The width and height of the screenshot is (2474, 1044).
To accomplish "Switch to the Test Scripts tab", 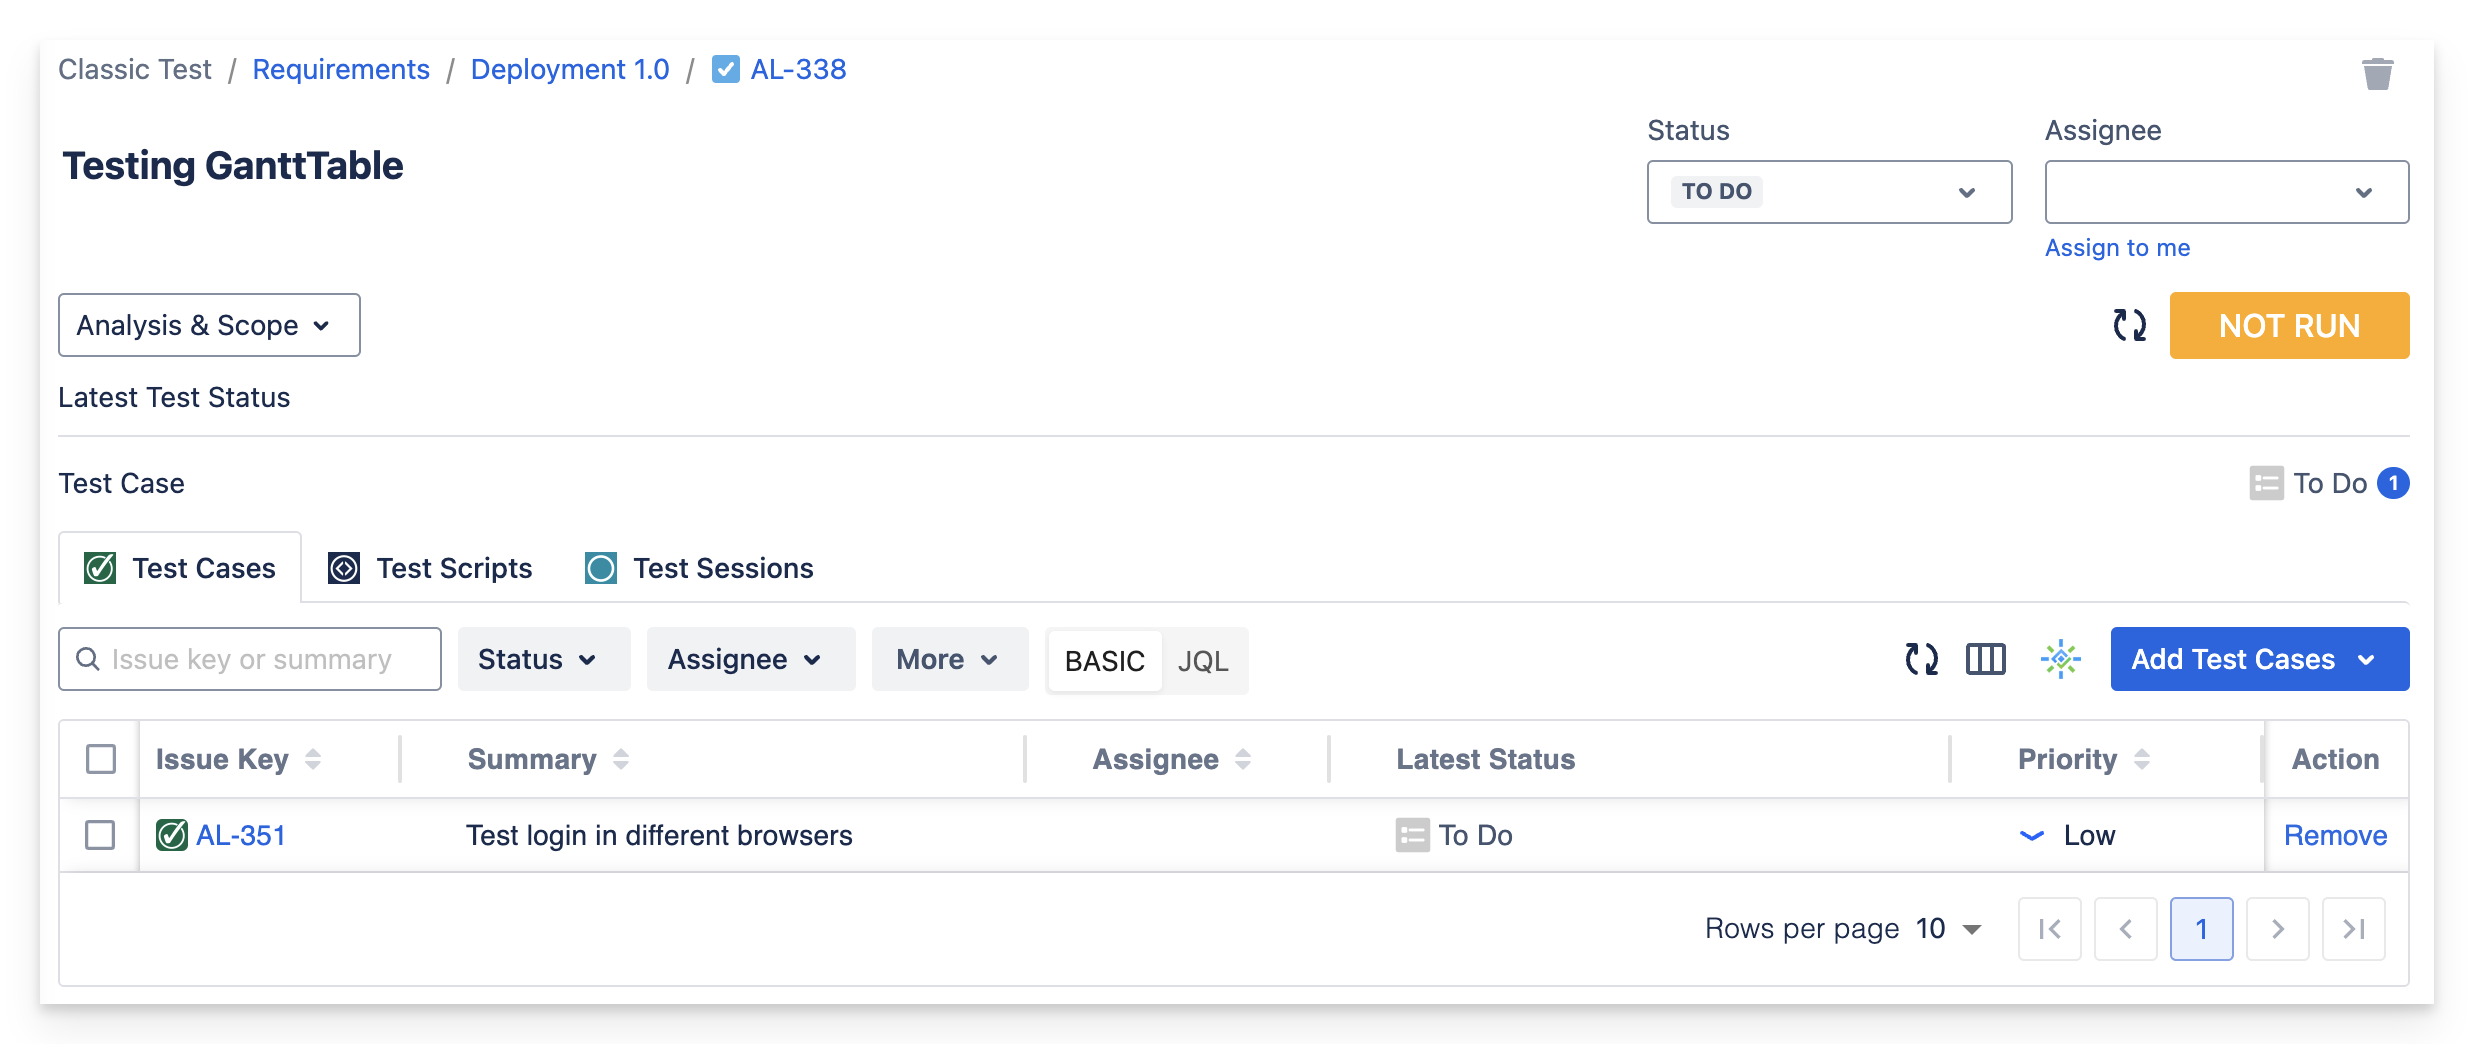I will point(431,568).
